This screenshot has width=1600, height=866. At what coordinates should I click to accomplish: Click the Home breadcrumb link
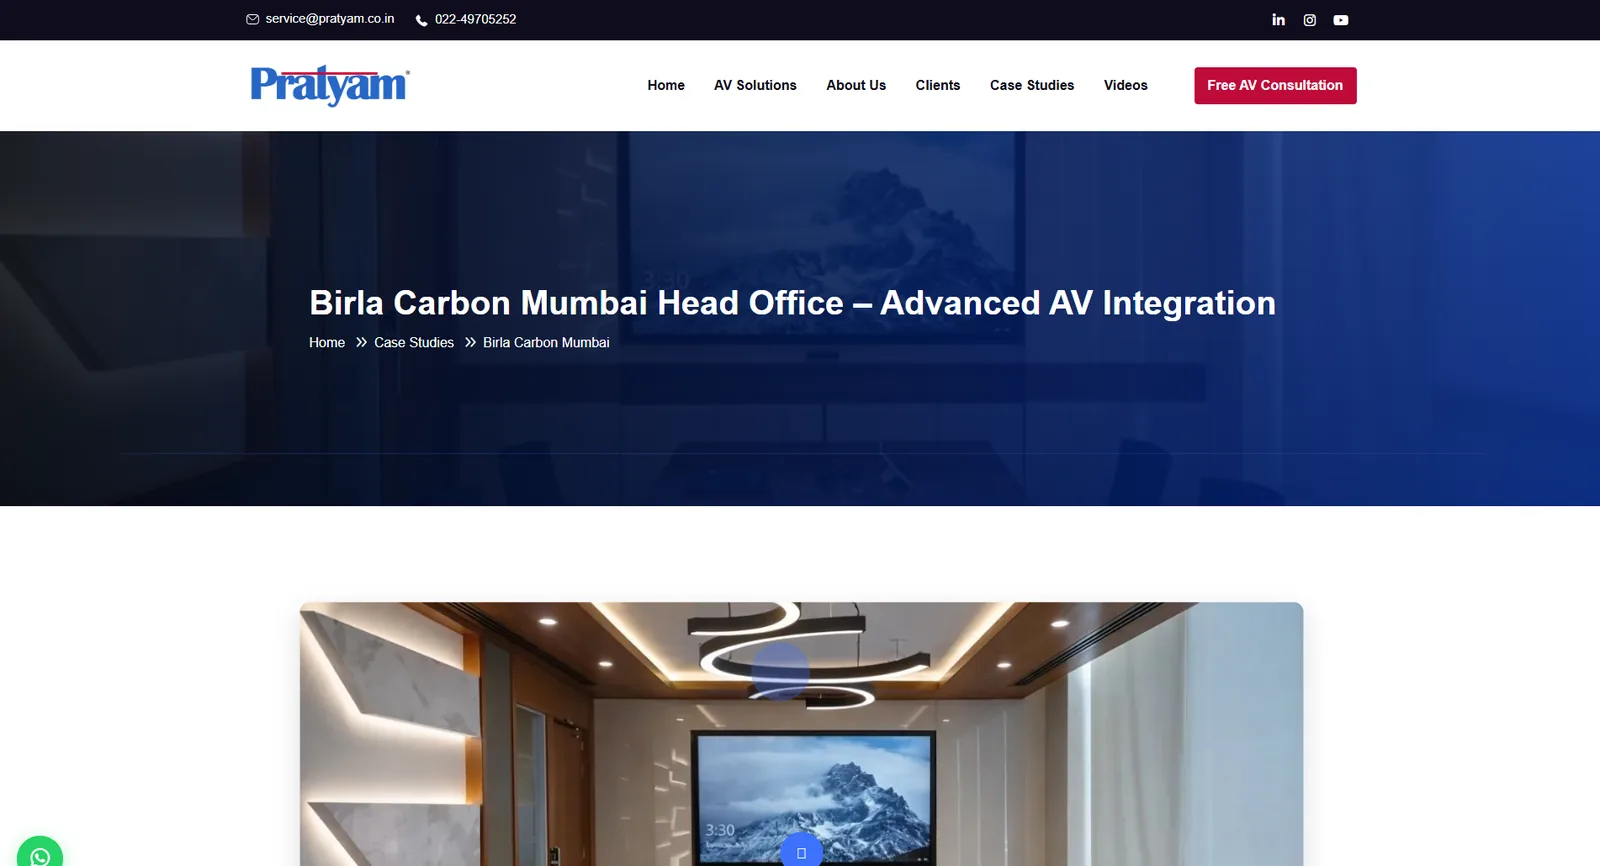pos(327,343)
